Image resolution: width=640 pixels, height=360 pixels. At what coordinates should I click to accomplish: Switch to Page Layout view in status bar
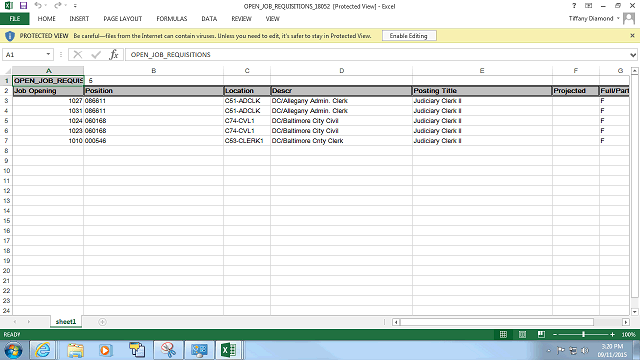(x=522, y=334)
